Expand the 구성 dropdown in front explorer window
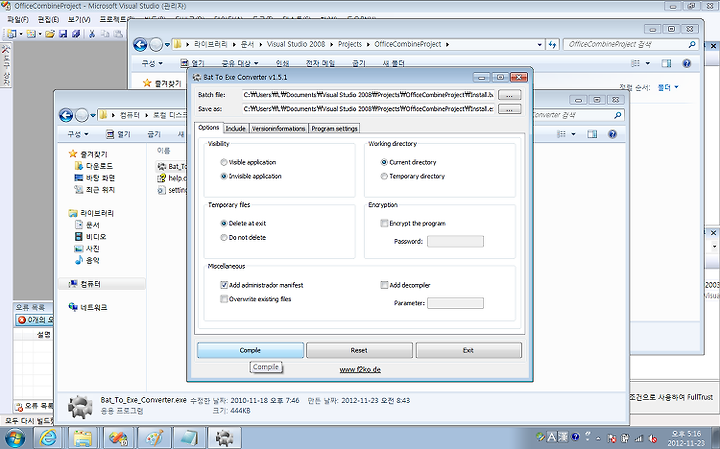Viewport: 720px width, 449px height. 78,134
